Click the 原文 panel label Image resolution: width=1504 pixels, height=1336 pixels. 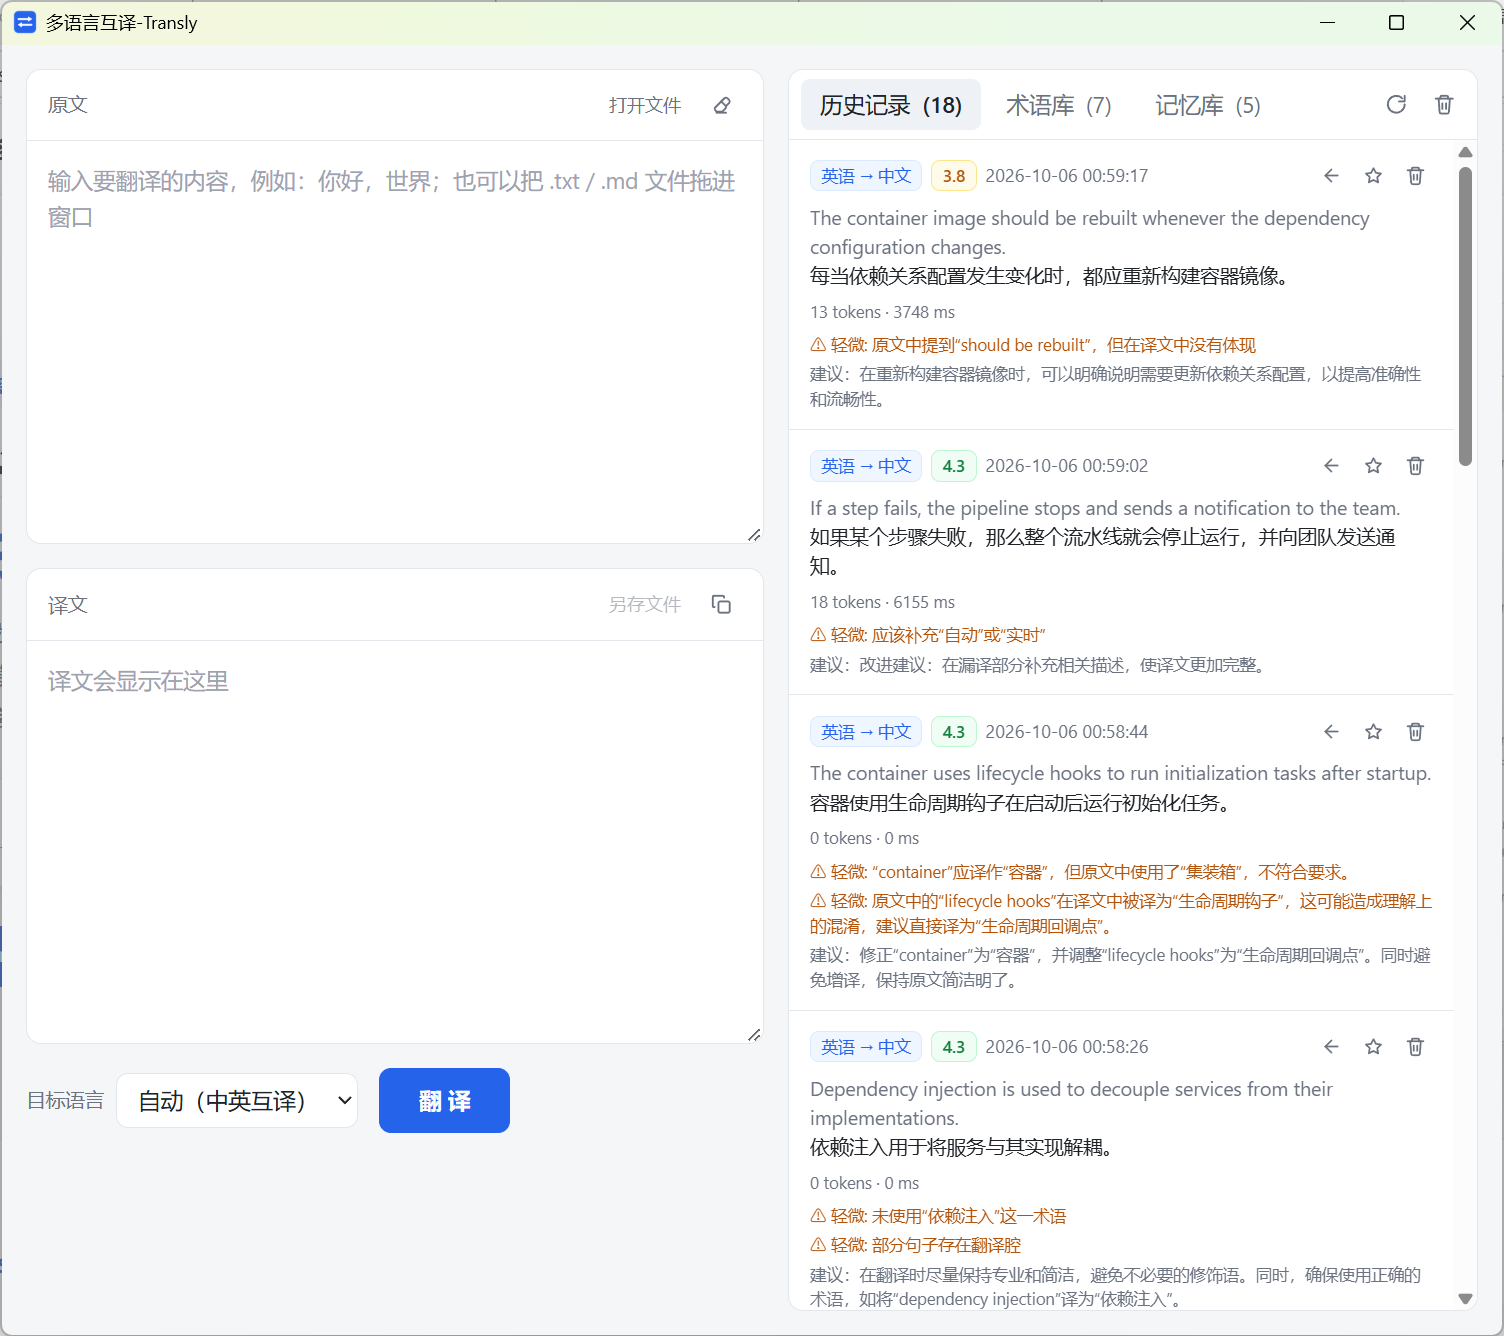point(68,105)
